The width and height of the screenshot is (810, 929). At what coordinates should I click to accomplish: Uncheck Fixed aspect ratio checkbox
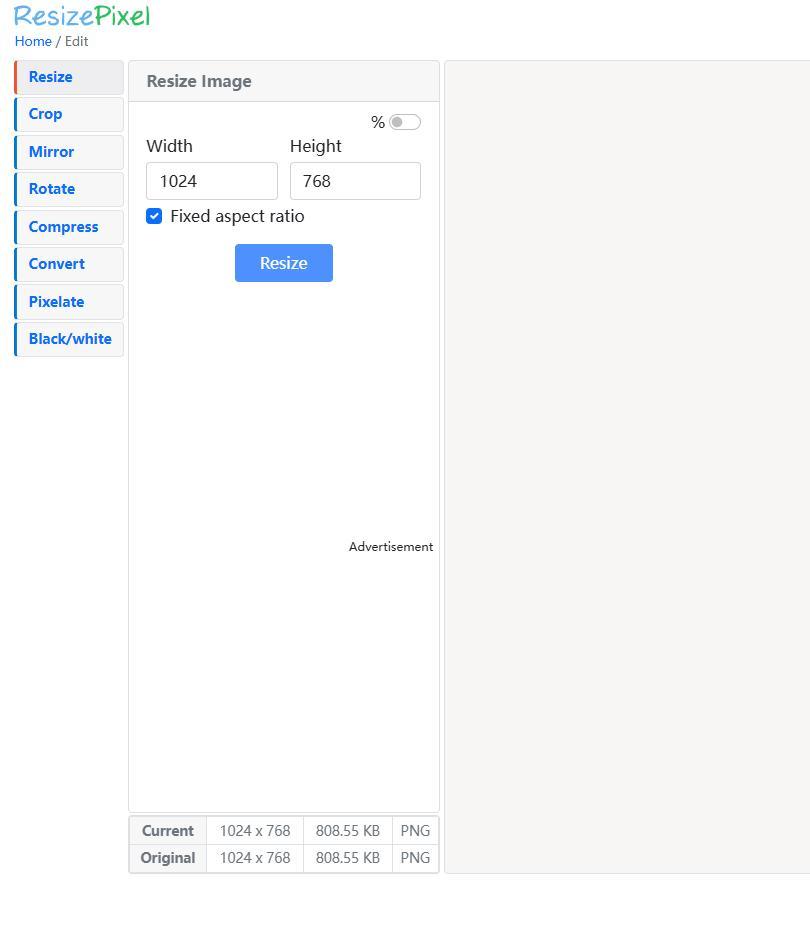click(154, 216)
